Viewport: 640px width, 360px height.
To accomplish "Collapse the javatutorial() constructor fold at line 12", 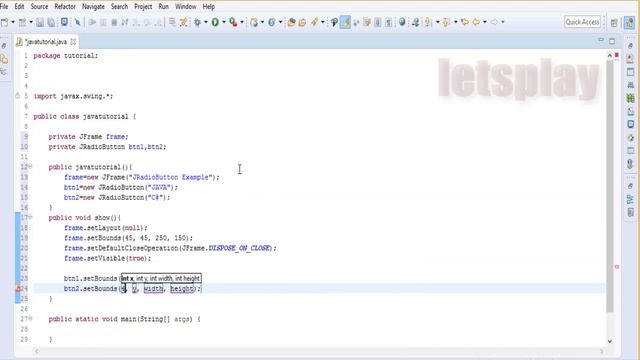I will tap(30, 167).
